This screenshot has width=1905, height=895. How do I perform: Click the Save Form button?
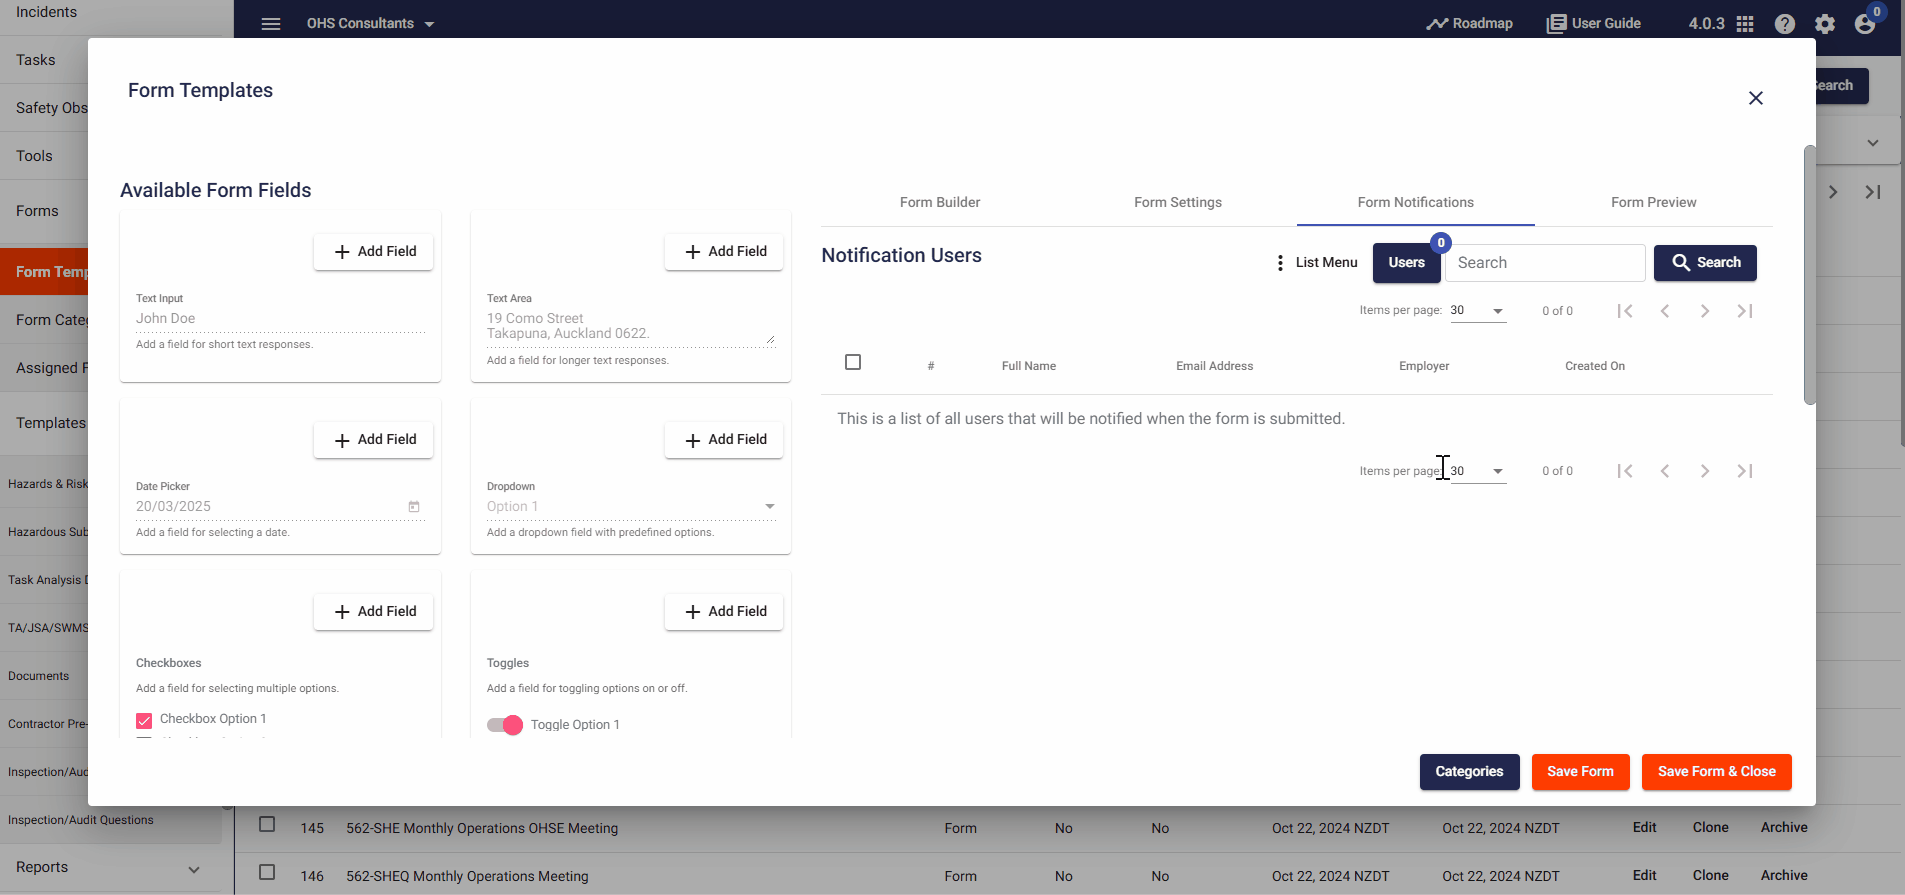(x=1580, y=772)
